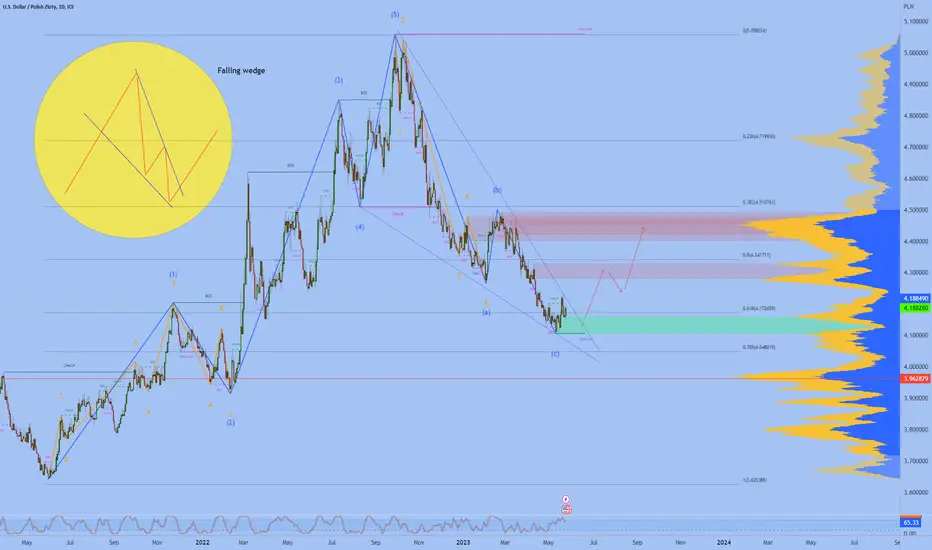Viewport: 932px width, 550px height.
Task: Click the 2024 label on the time axis
Action: click(723, 542)
